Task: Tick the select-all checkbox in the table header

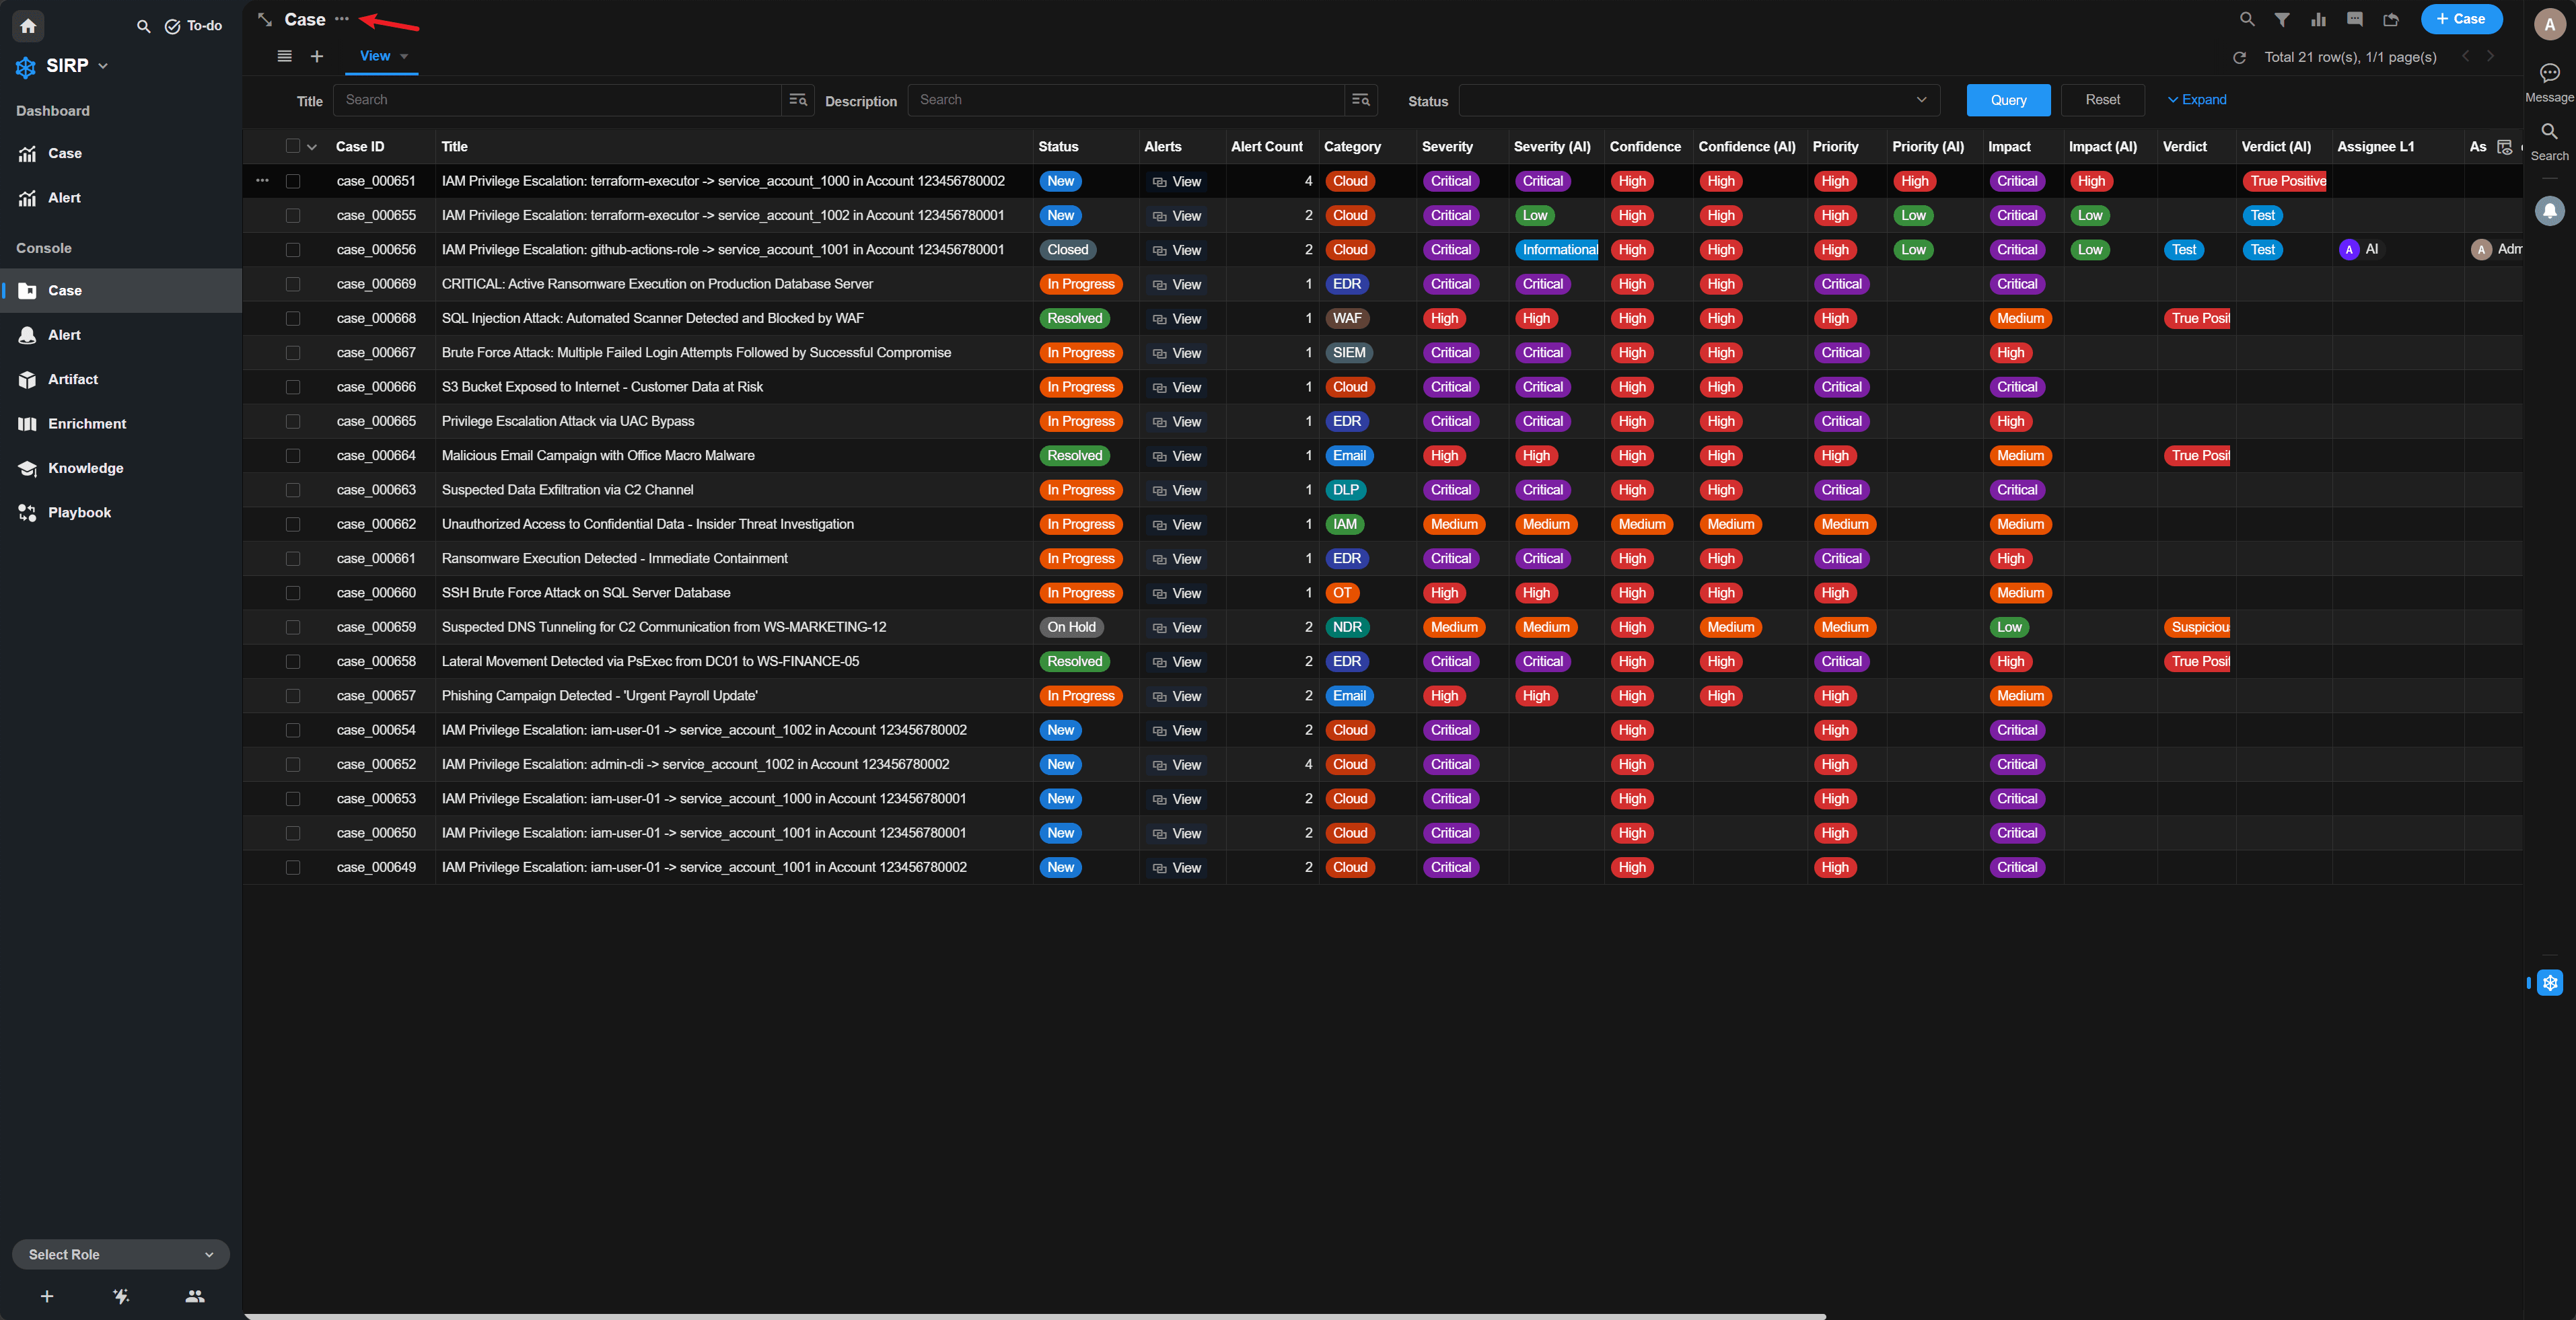Action: (293, 146)
